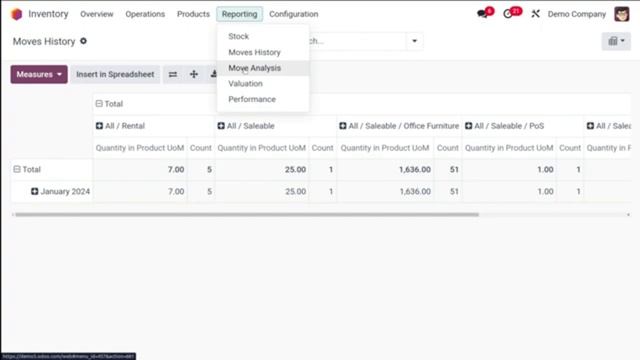
Task: Open the discuss messages icon
Action: [x=482, y=14]
